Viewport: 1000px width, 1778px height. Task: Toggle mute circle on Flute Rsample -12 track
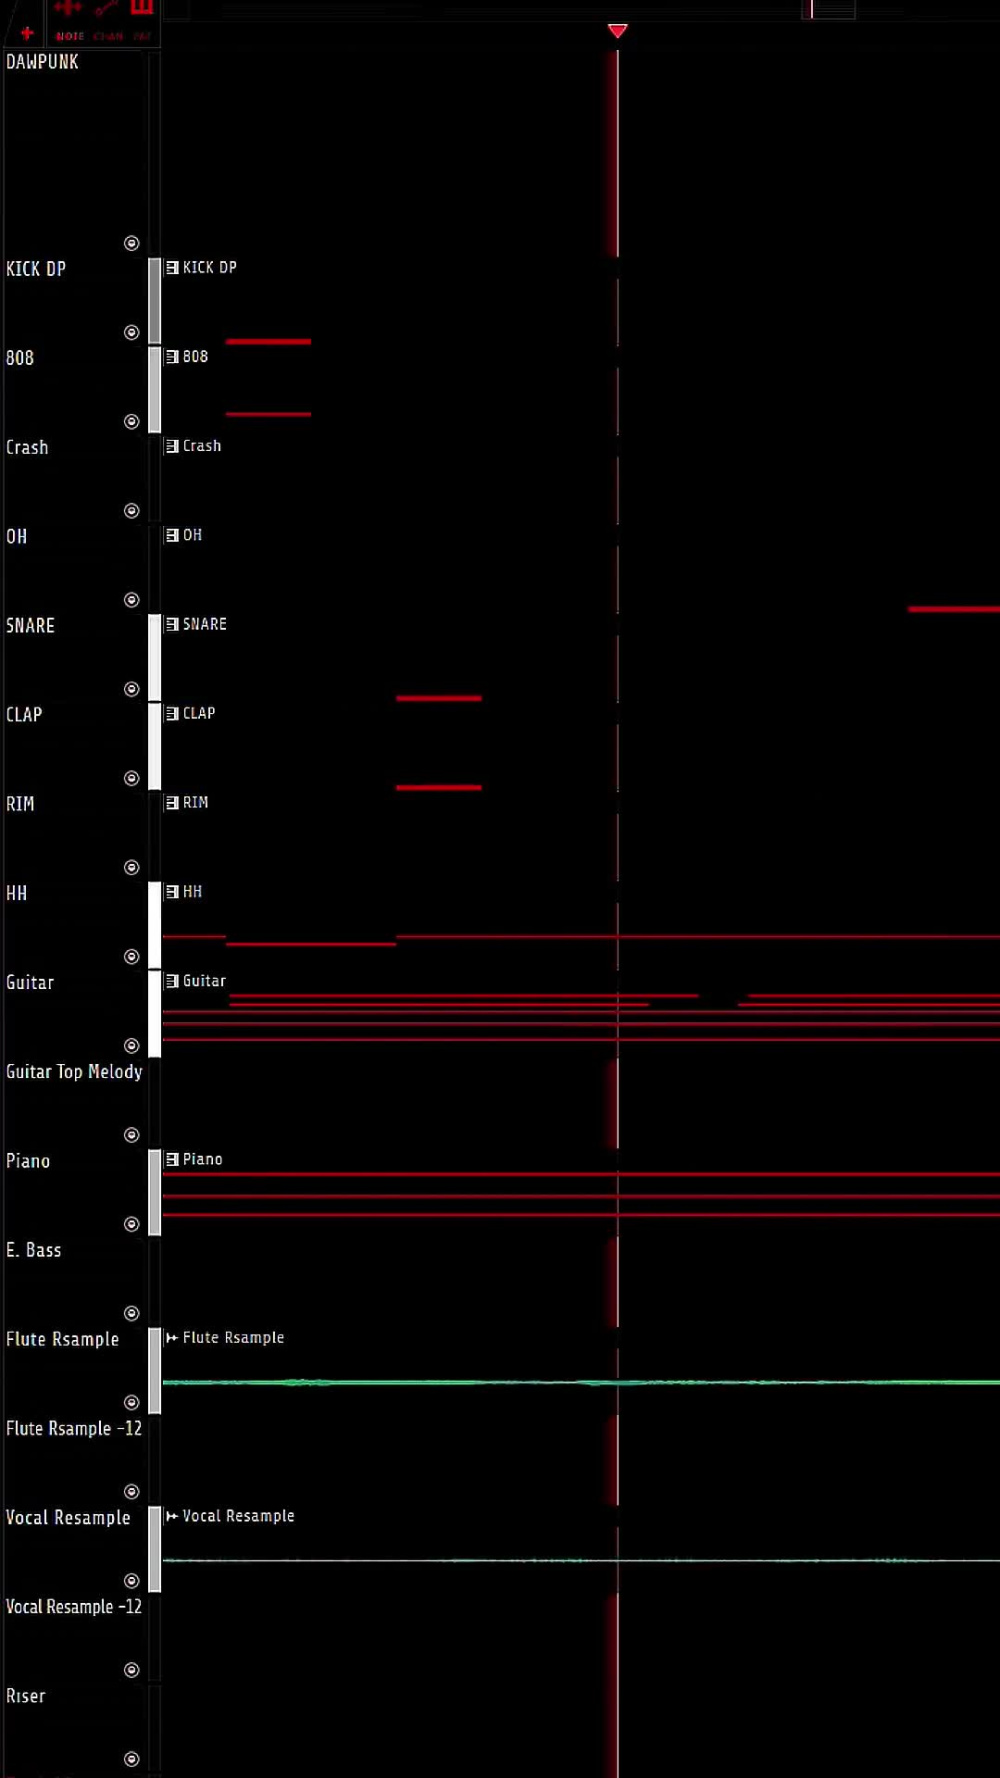(131, 1491)
